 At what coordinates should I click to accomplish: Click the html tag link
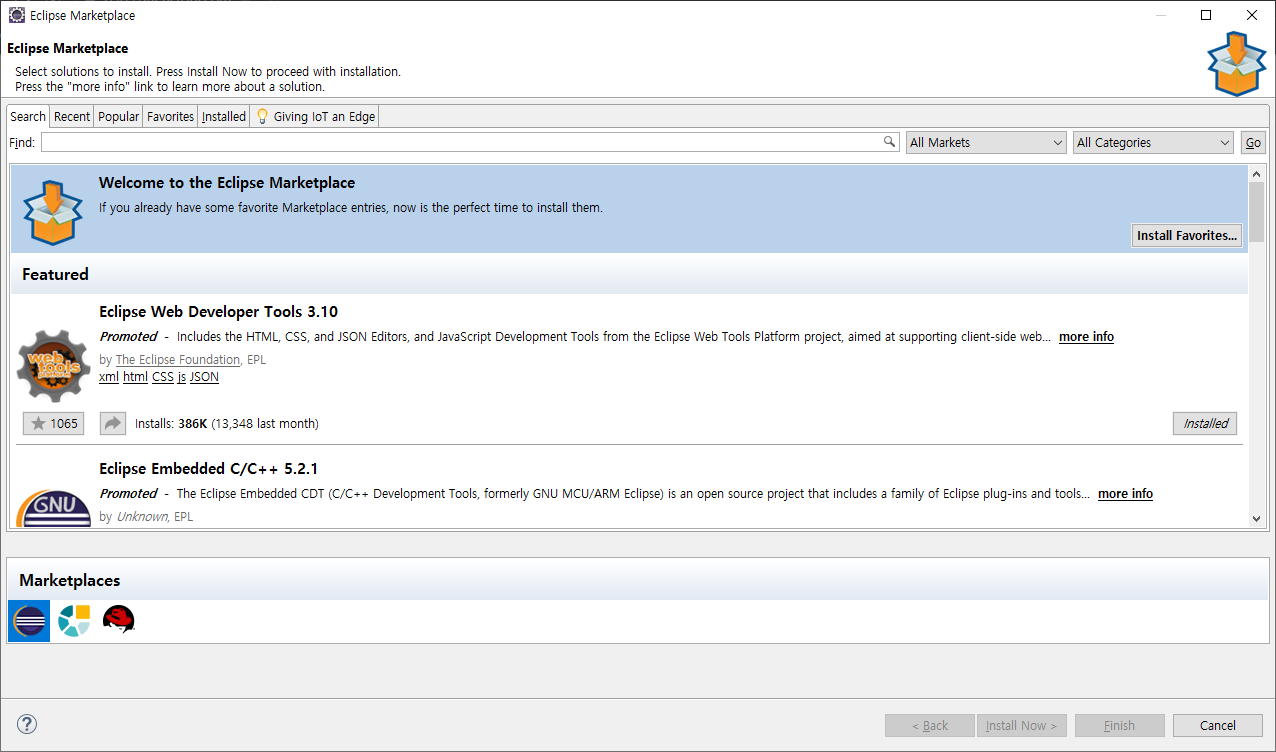(x=135, y=377)
